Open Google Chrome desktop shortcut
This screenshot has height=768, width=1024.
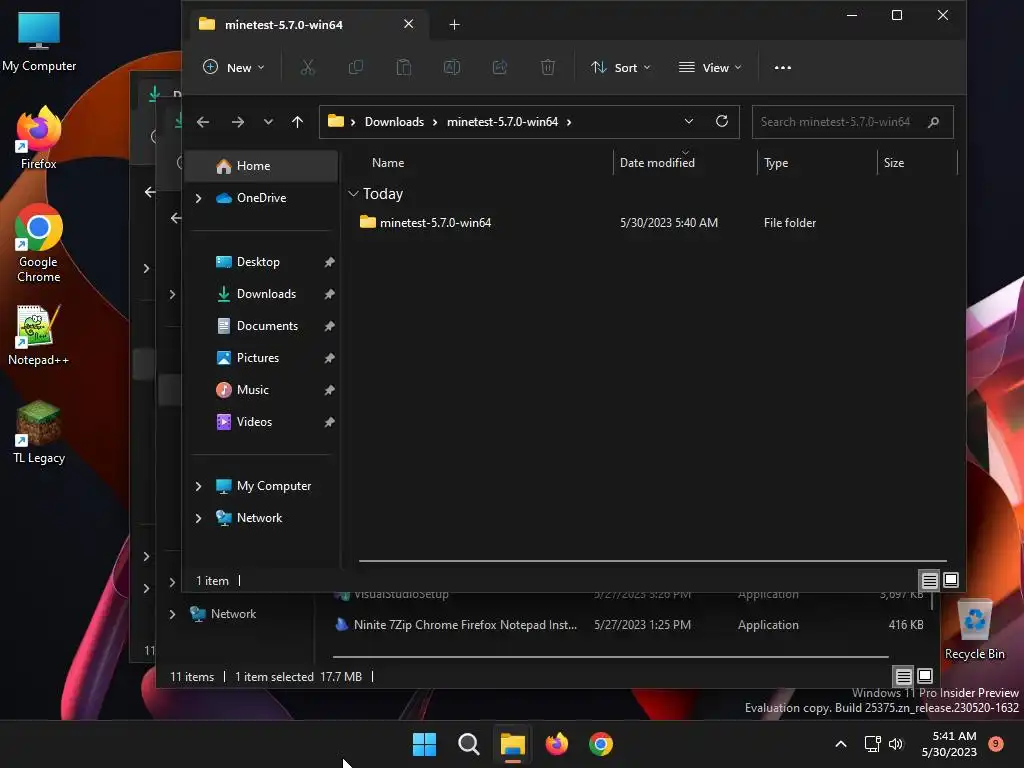(x=39, y=244)
